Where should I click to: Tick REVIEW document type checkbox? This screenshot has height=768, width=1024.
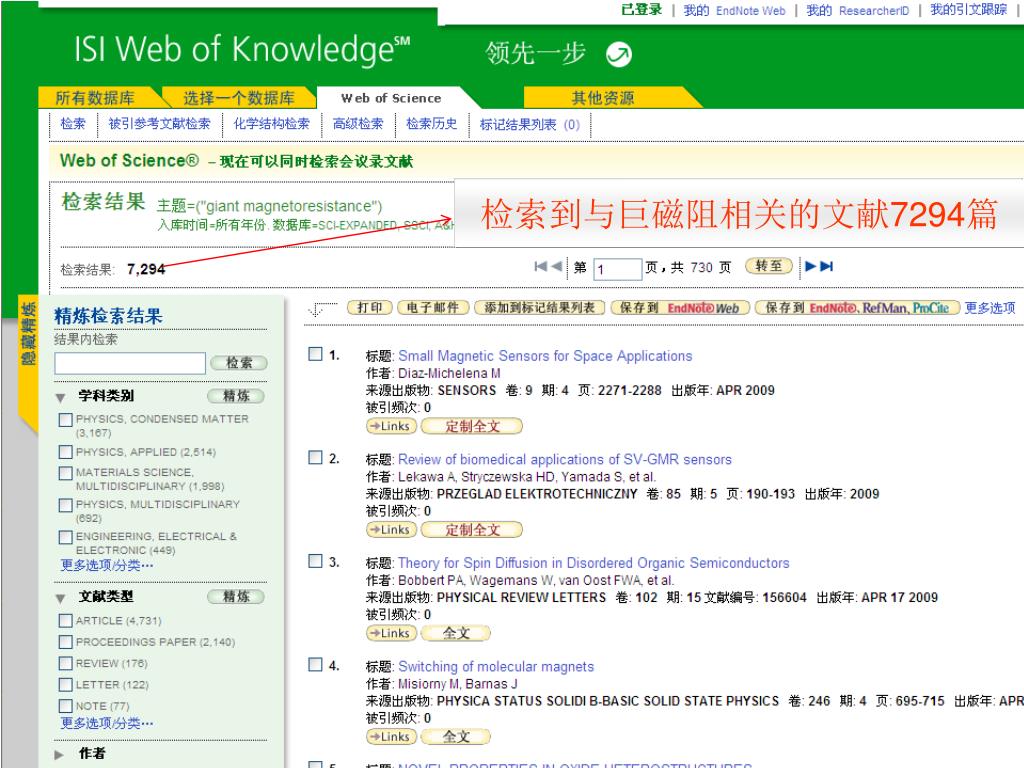(x=65, y=664)
